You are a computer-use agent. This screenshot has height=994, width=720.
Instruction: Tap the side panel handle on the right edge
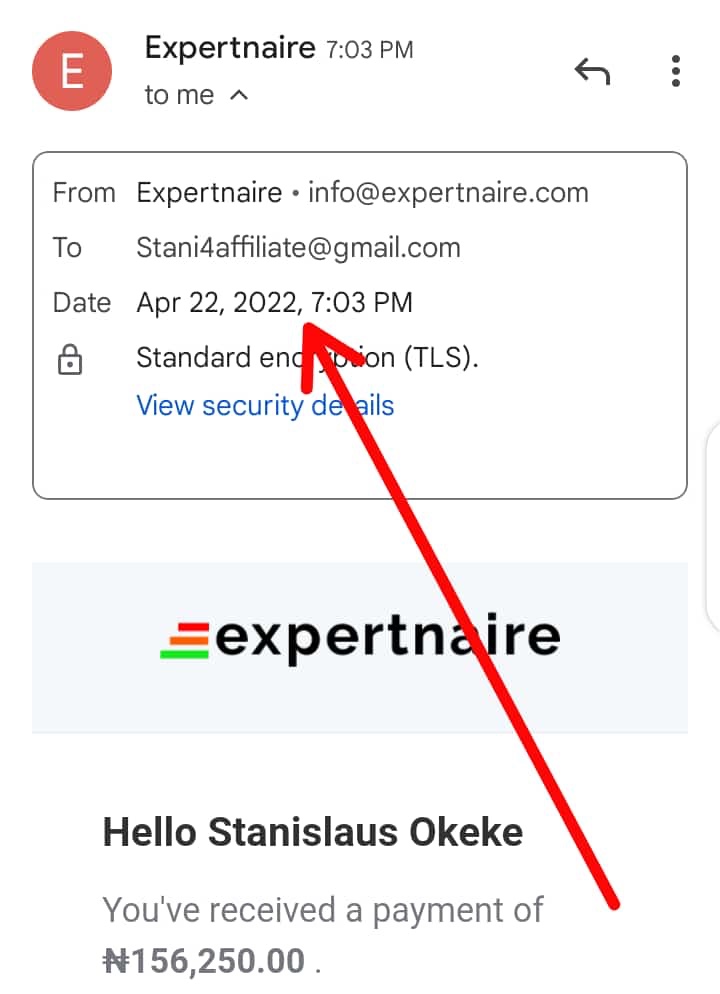click(x=712, y=527)
